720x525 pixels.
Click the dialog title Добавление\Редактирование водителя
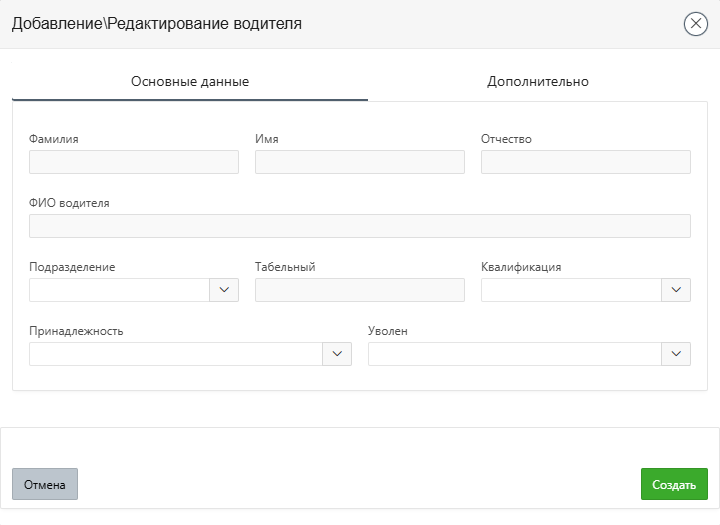pyautogui.click(x=156, y=24)
